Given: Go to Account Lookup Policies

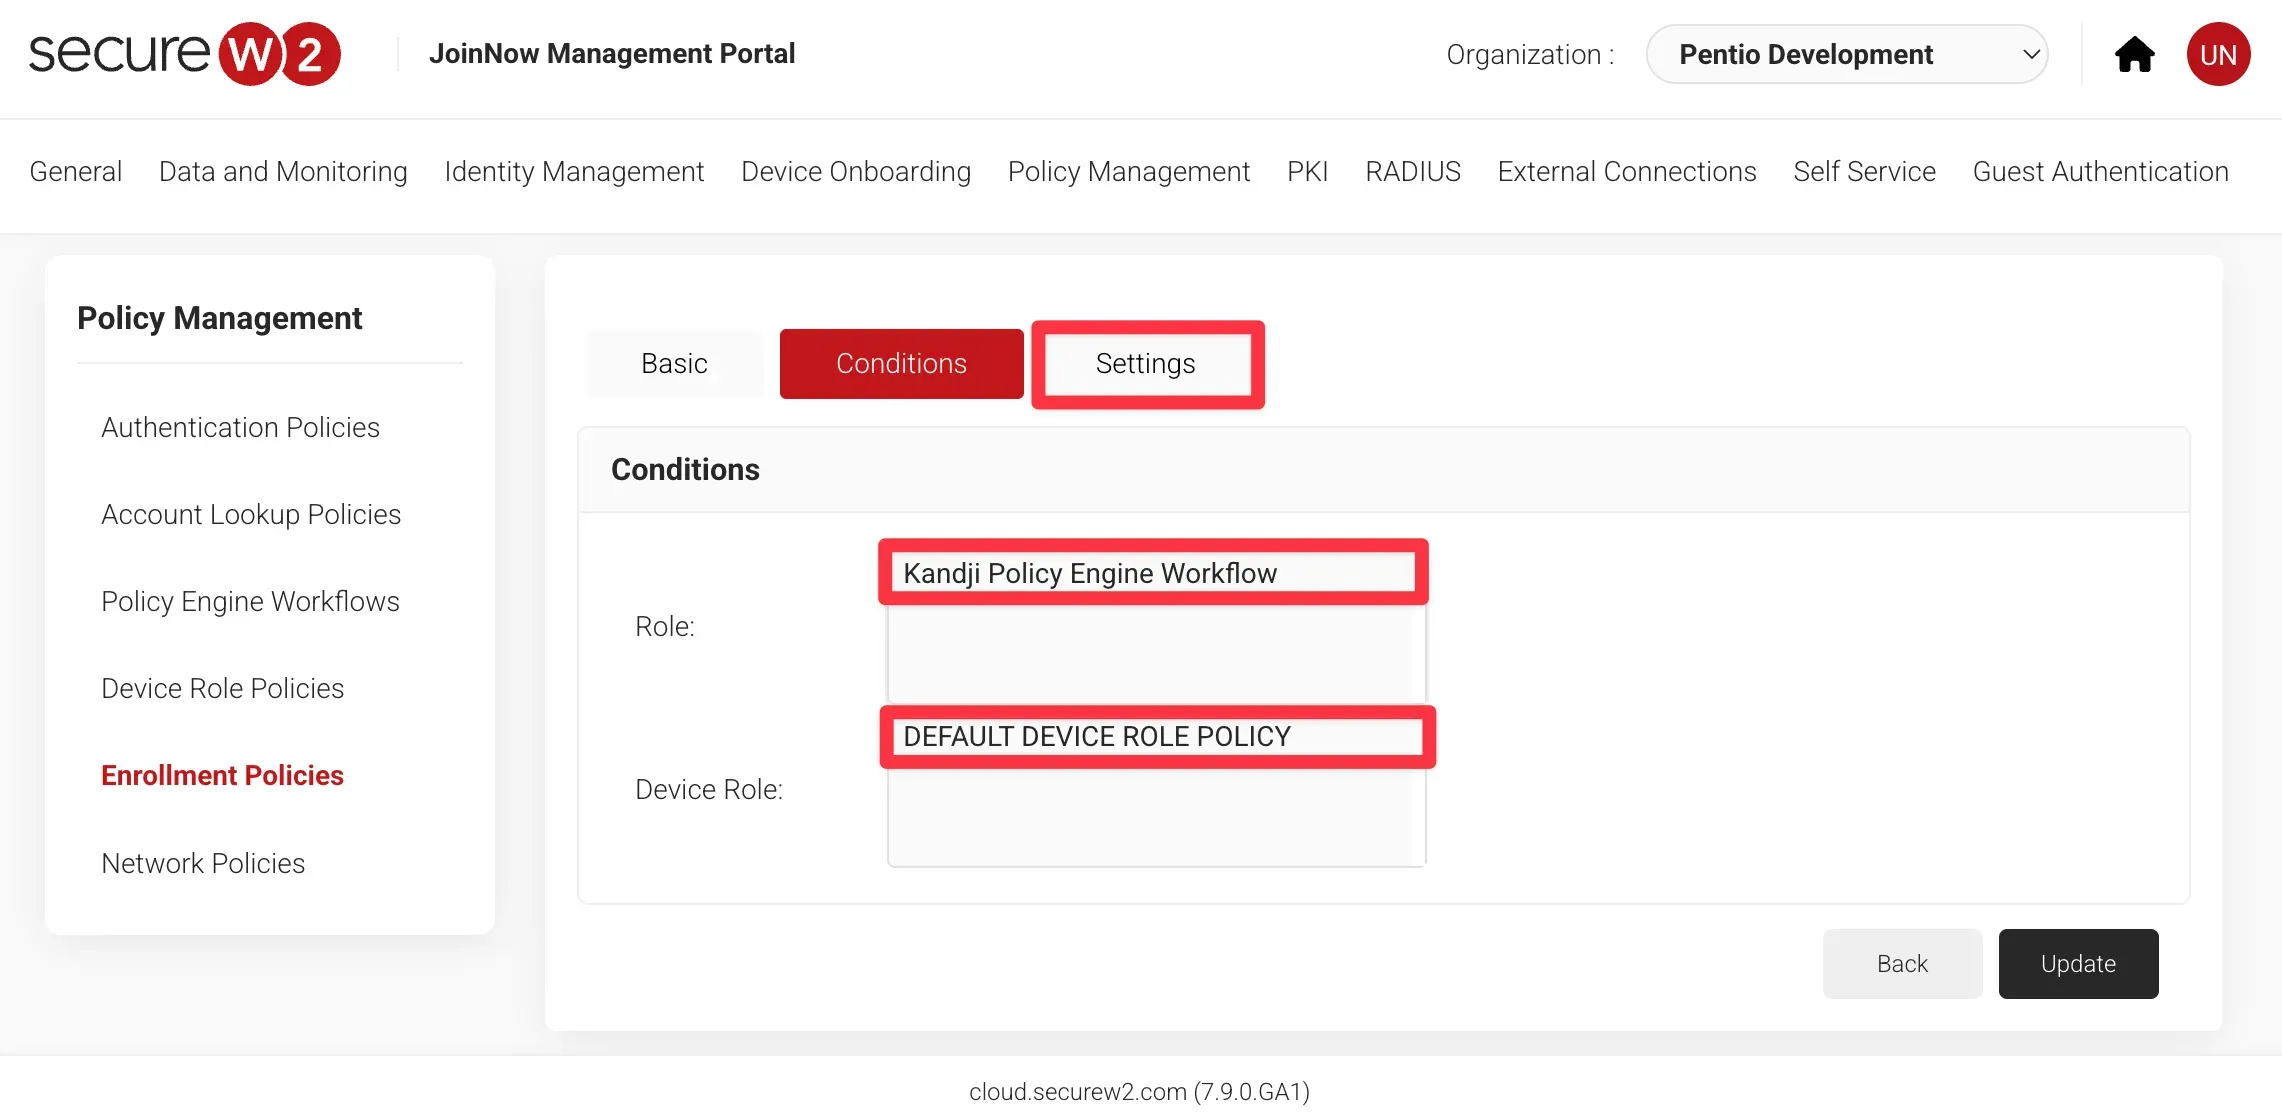Looking at the screenshot, I should [251, 514].
